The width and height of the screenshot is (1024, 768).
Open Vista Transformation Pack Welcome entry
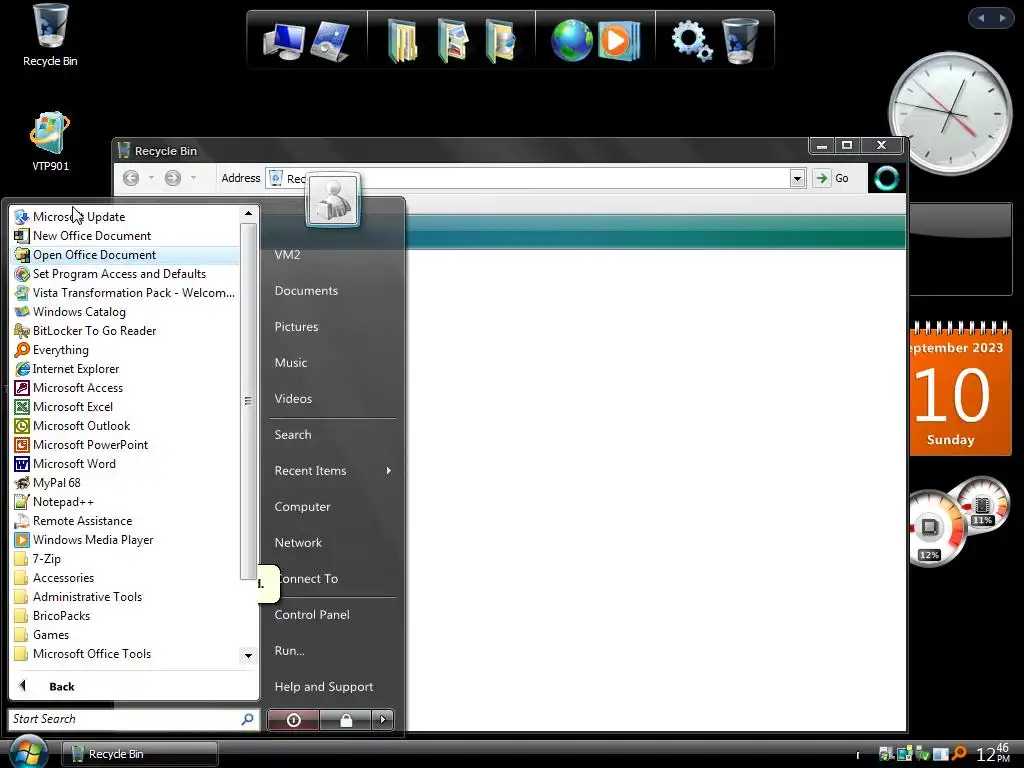point(126,293)
